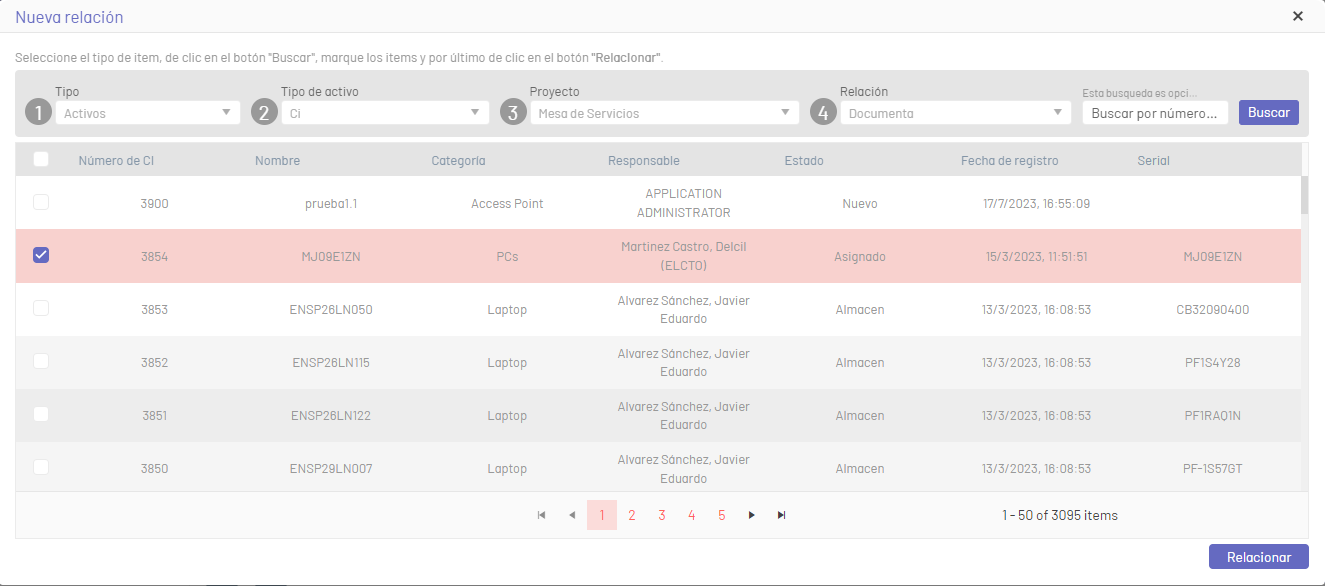Click the Nuevo status cell

pos(860,203)
